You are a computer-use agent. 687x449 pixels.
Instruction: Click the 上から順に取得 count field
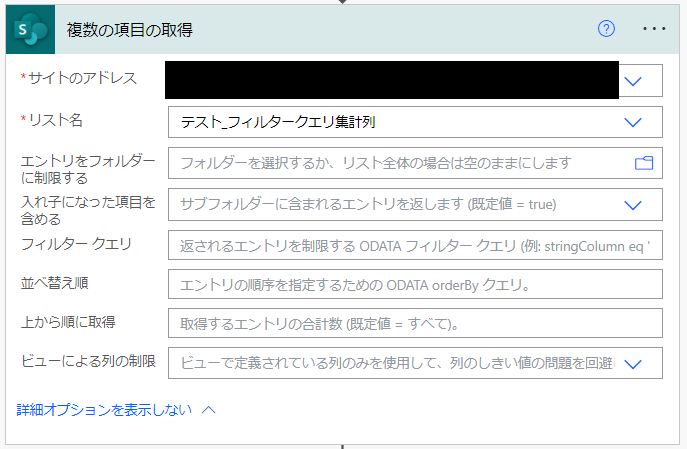(x=415, y=323)
